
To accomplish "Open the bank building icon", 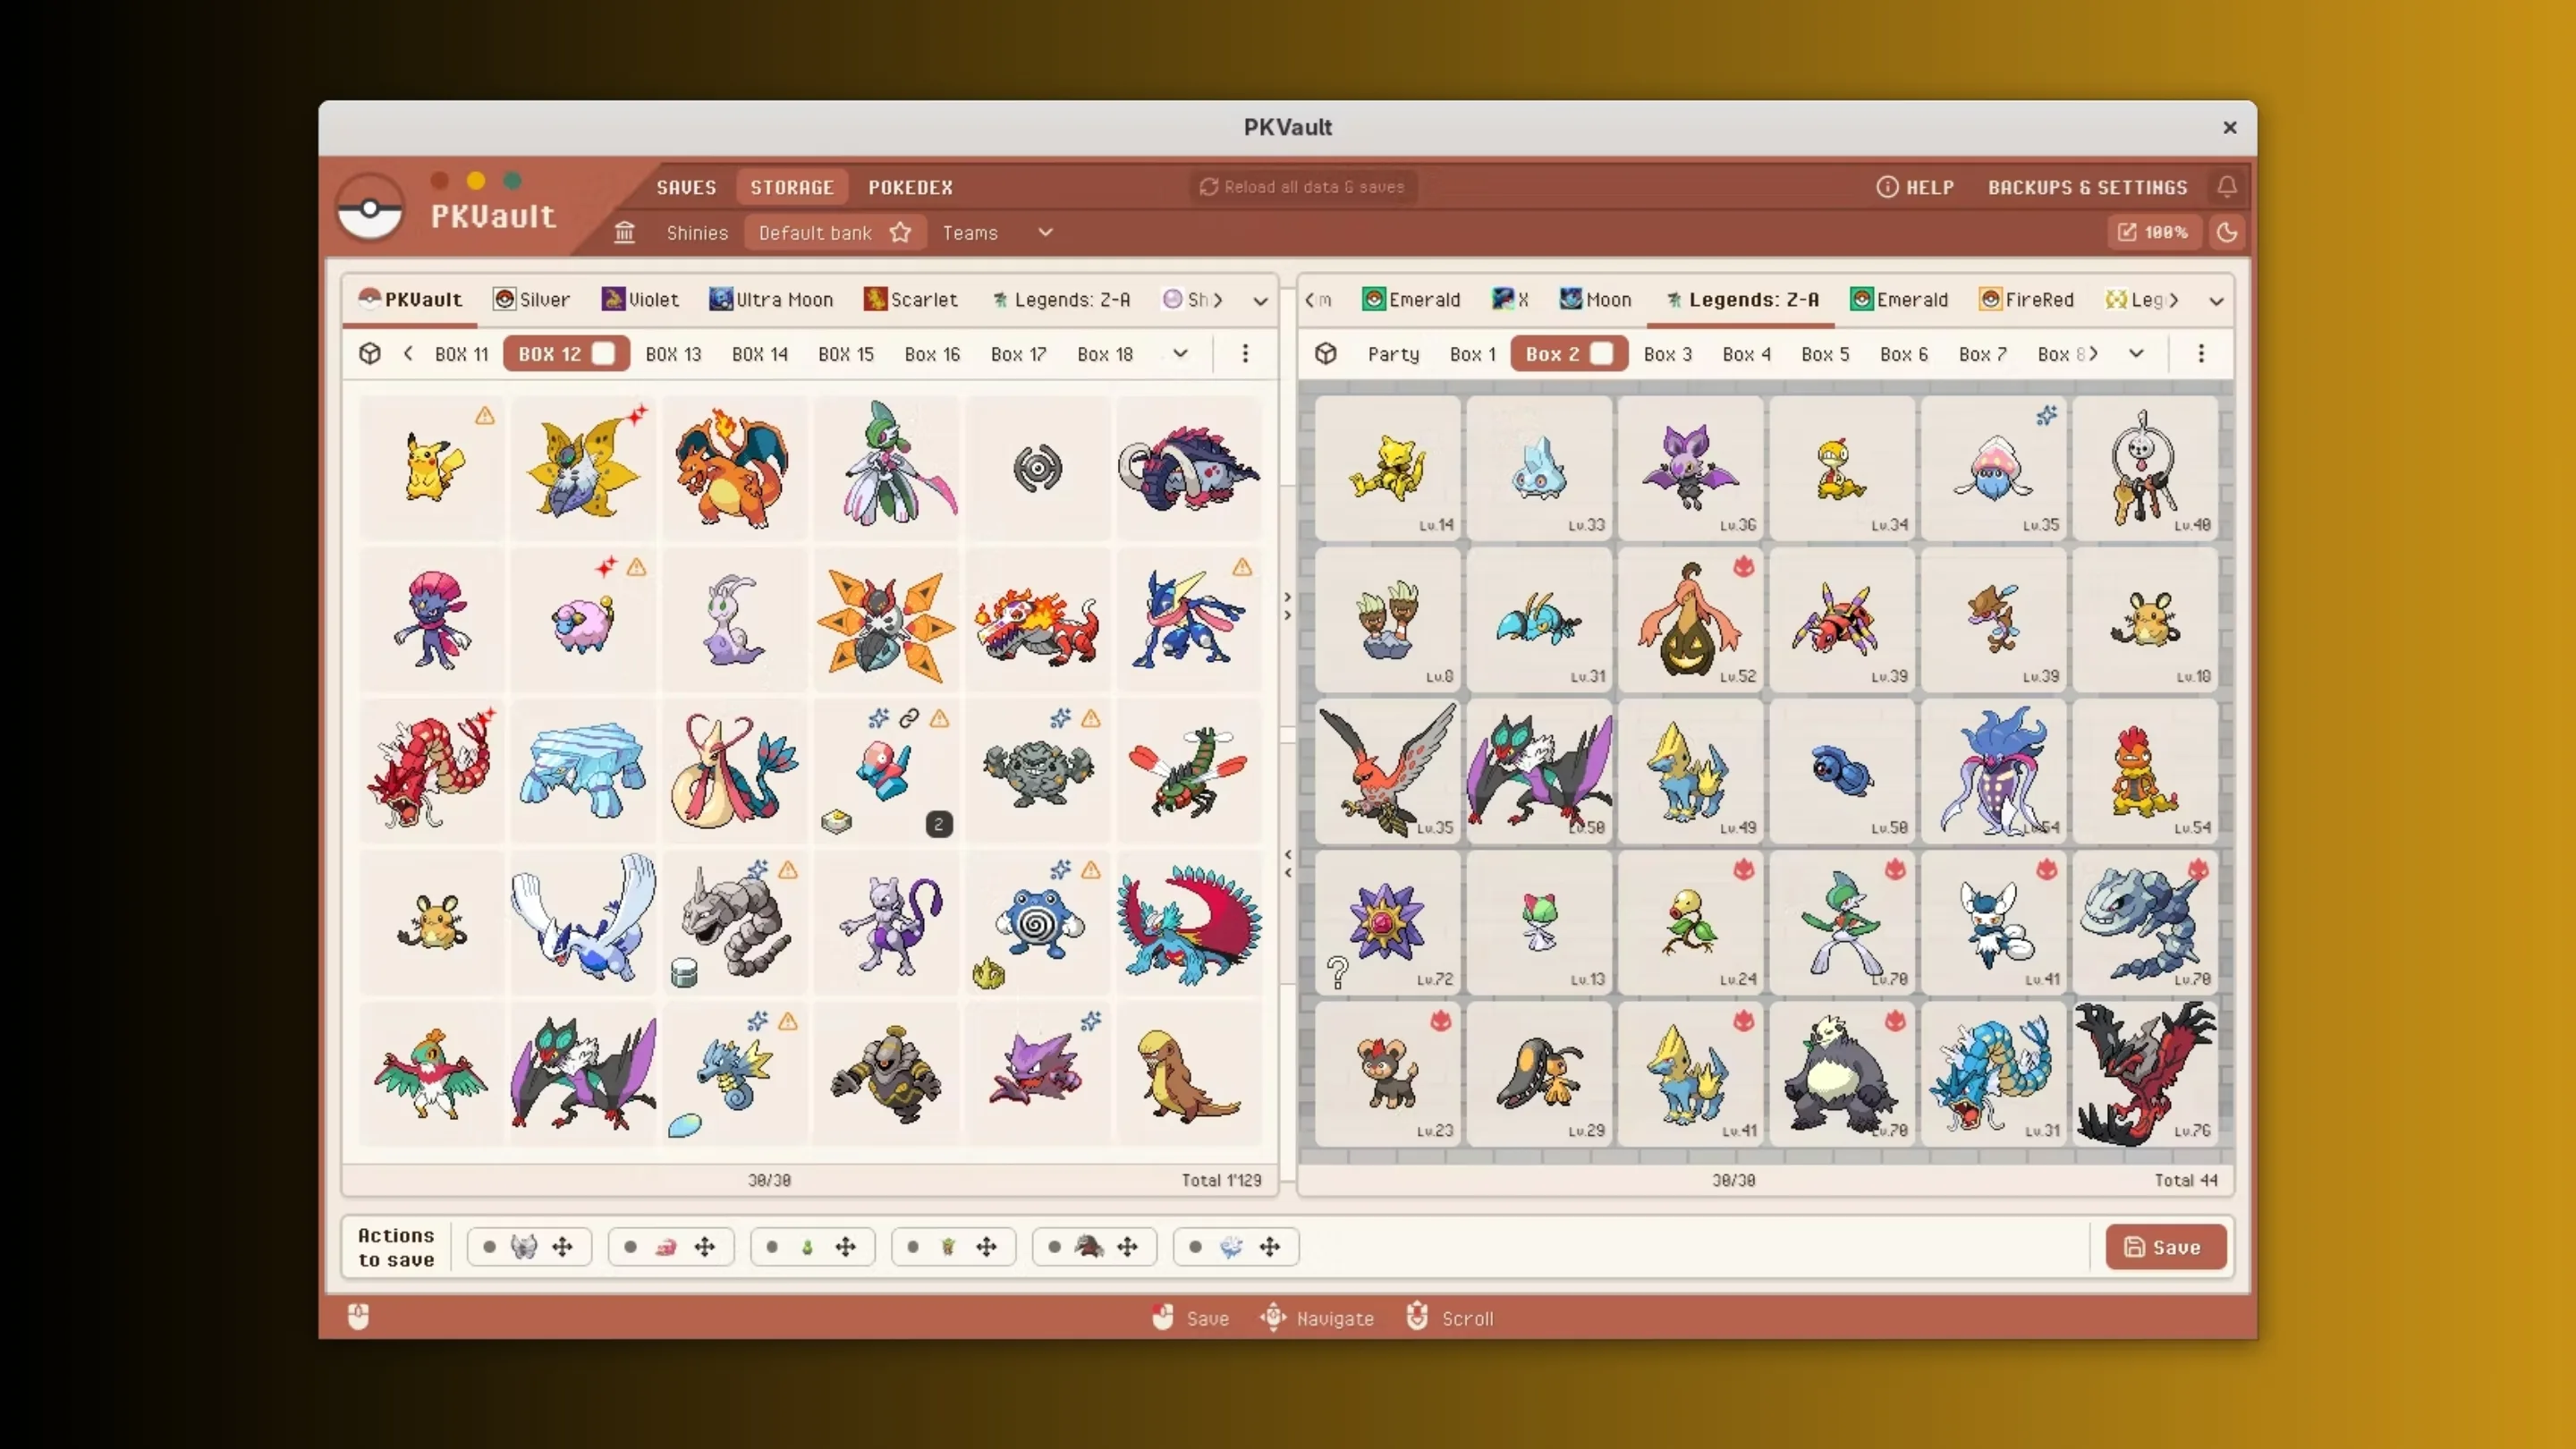I will [x=624, y=232].
